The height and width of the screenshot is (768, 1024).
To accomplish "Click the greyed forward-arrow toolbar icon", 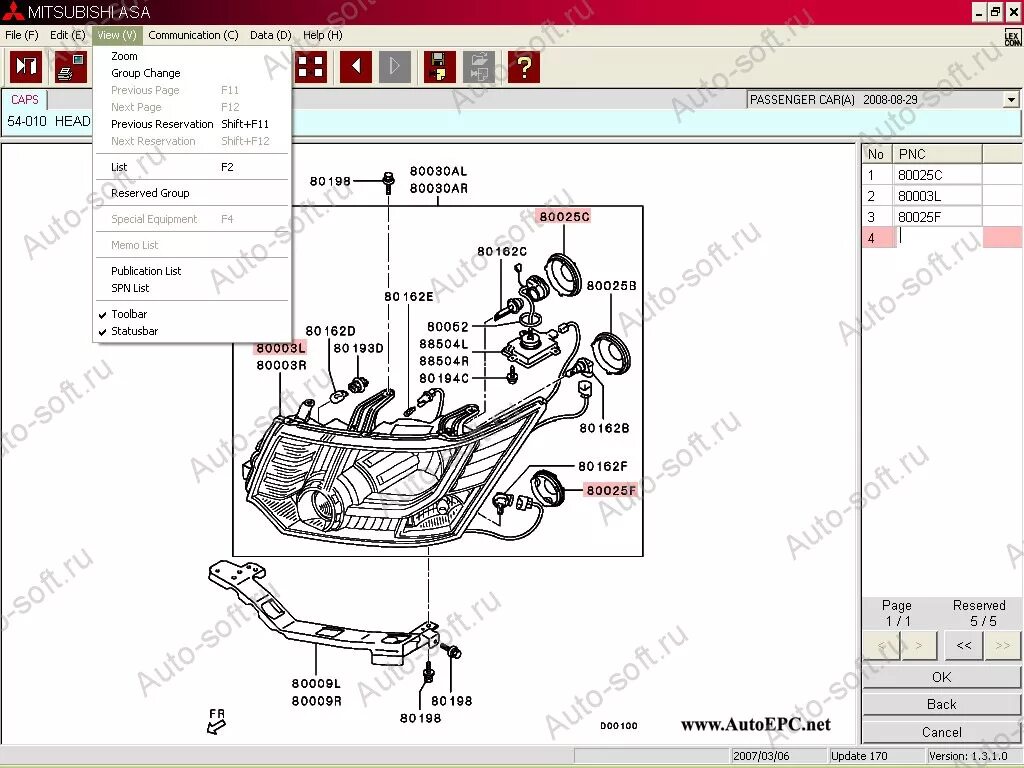I will [x=395, y=67].
